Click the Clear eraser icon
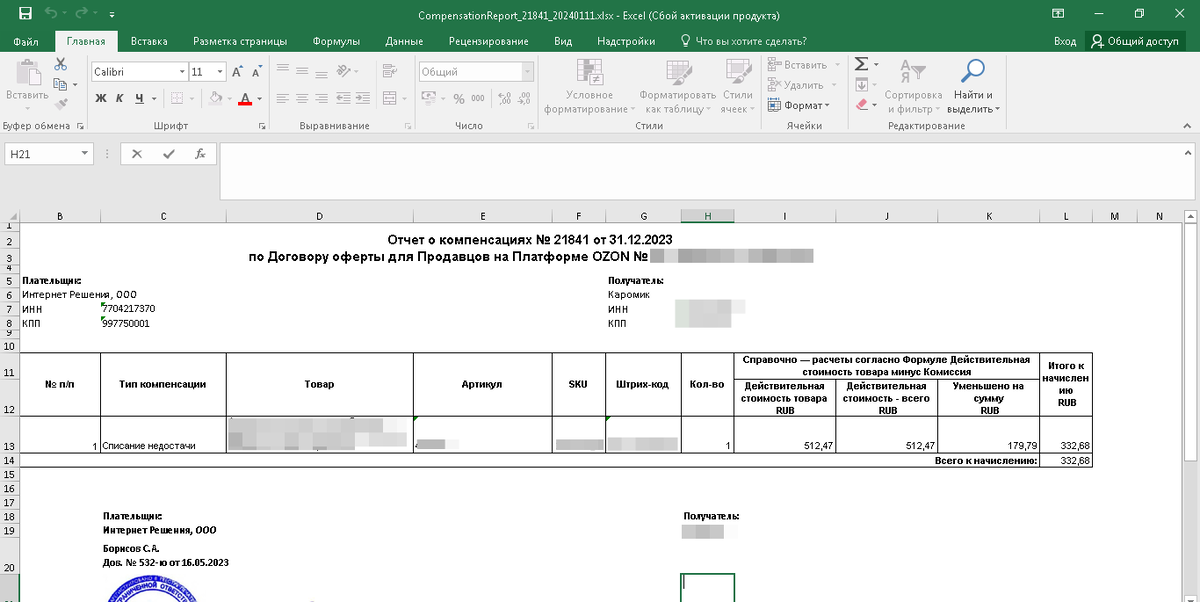This screenshot has height=602, width=1200. 861,104
